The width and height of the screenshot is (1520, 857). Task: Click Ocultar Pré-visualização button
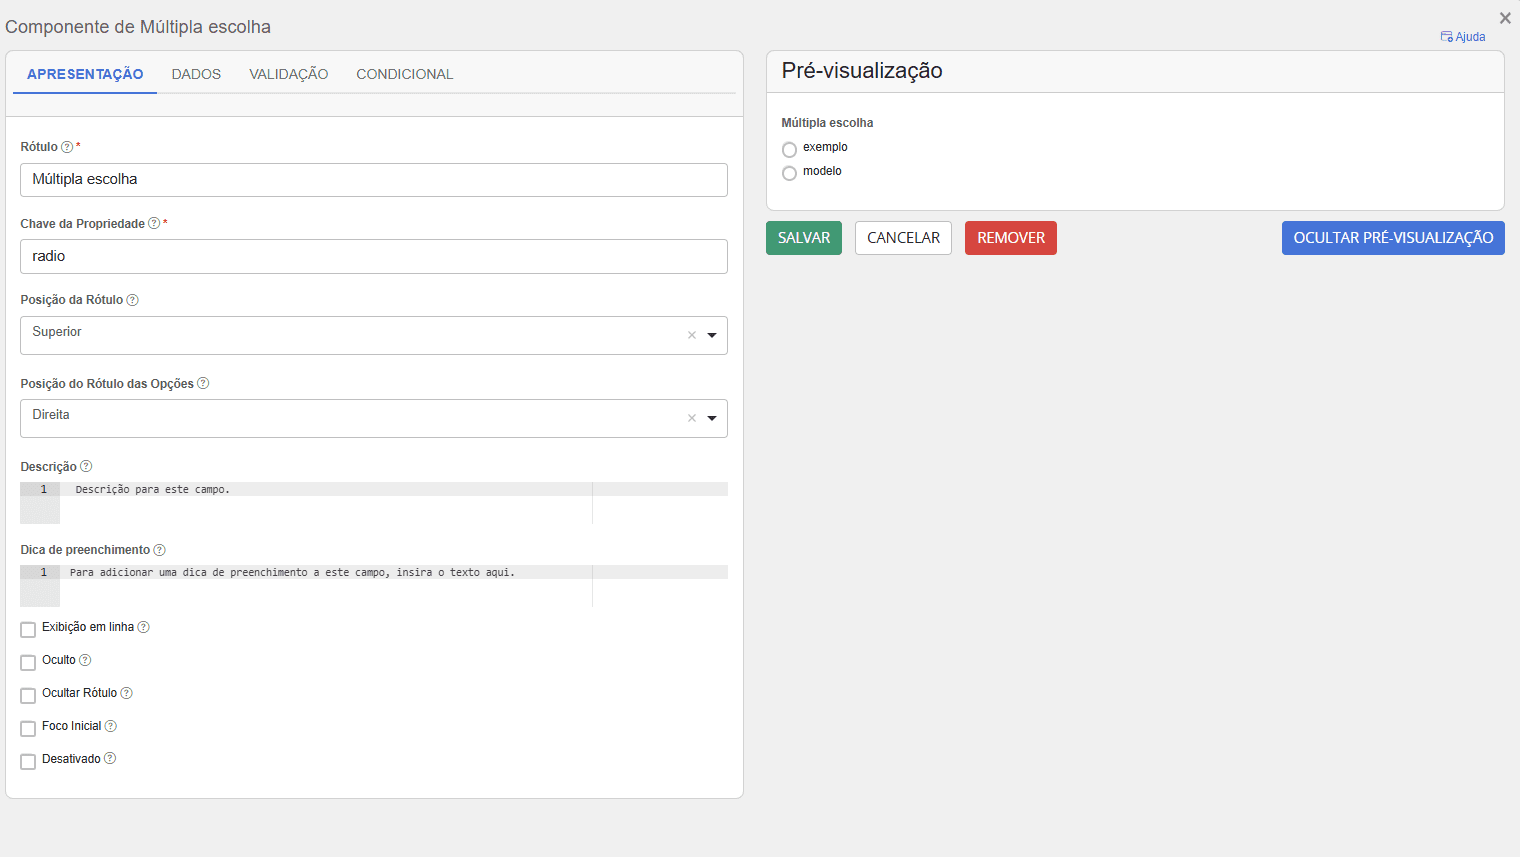[1393, 238]
